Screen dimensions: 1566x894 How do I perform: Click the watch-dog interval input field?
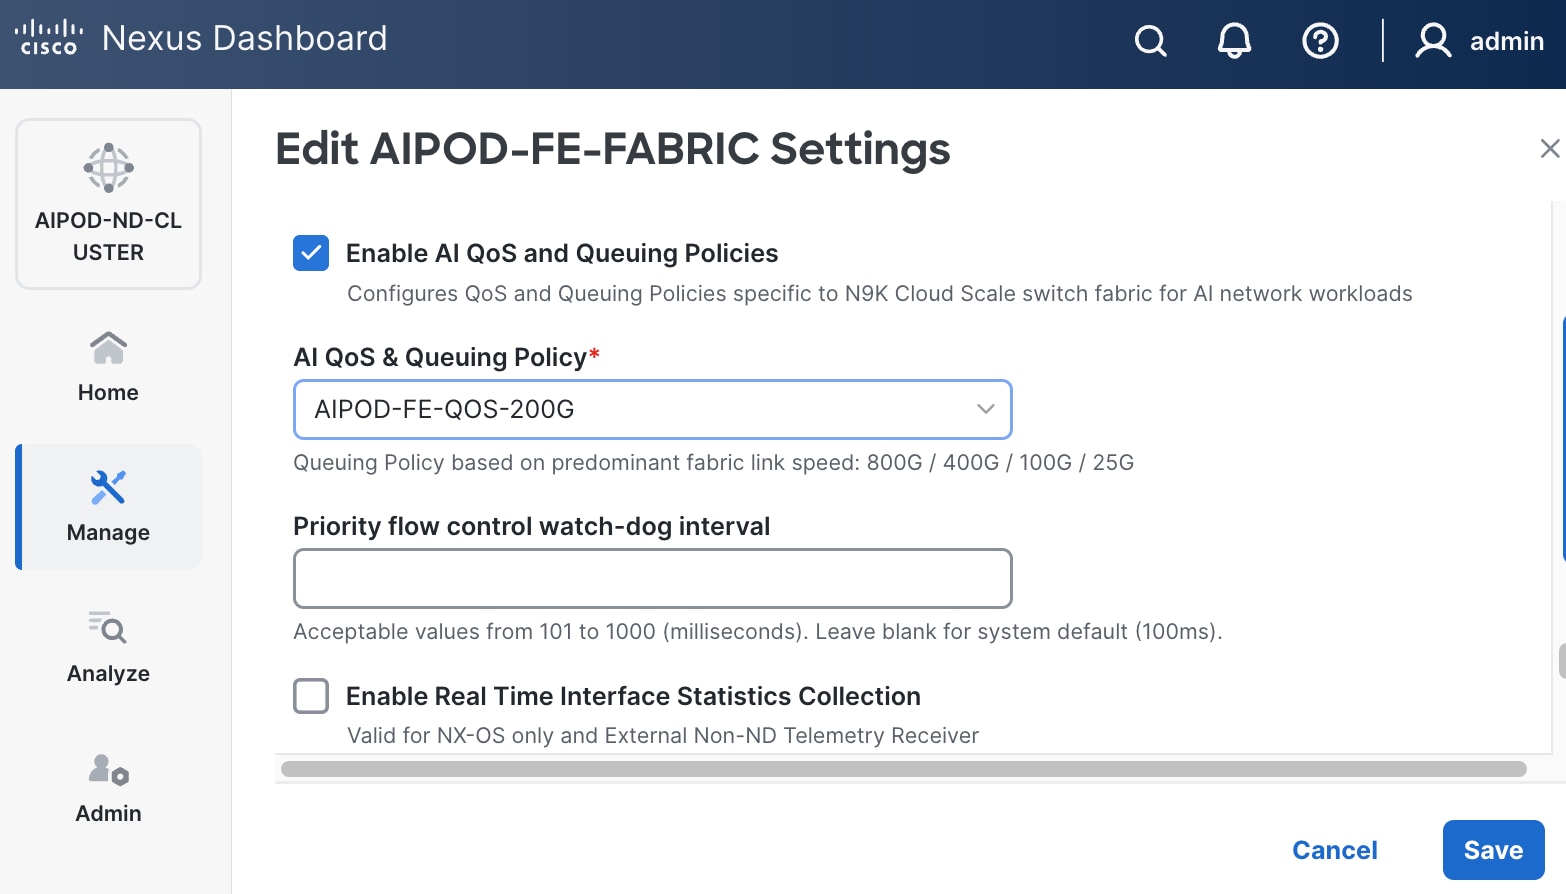[x=652, y=578]
